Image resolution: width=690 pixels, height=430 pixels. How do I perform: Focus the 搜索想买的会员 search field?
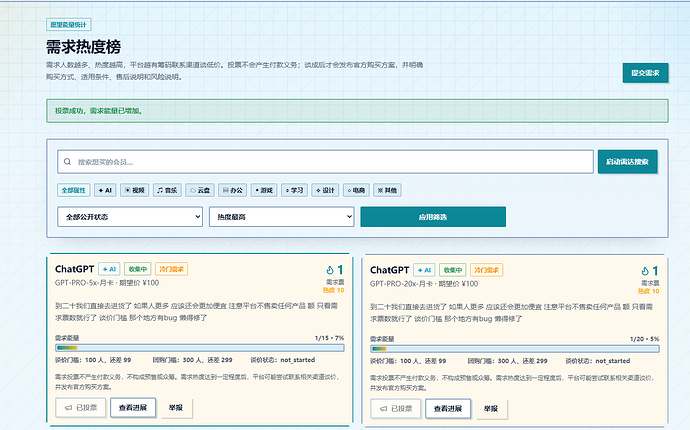325,162
